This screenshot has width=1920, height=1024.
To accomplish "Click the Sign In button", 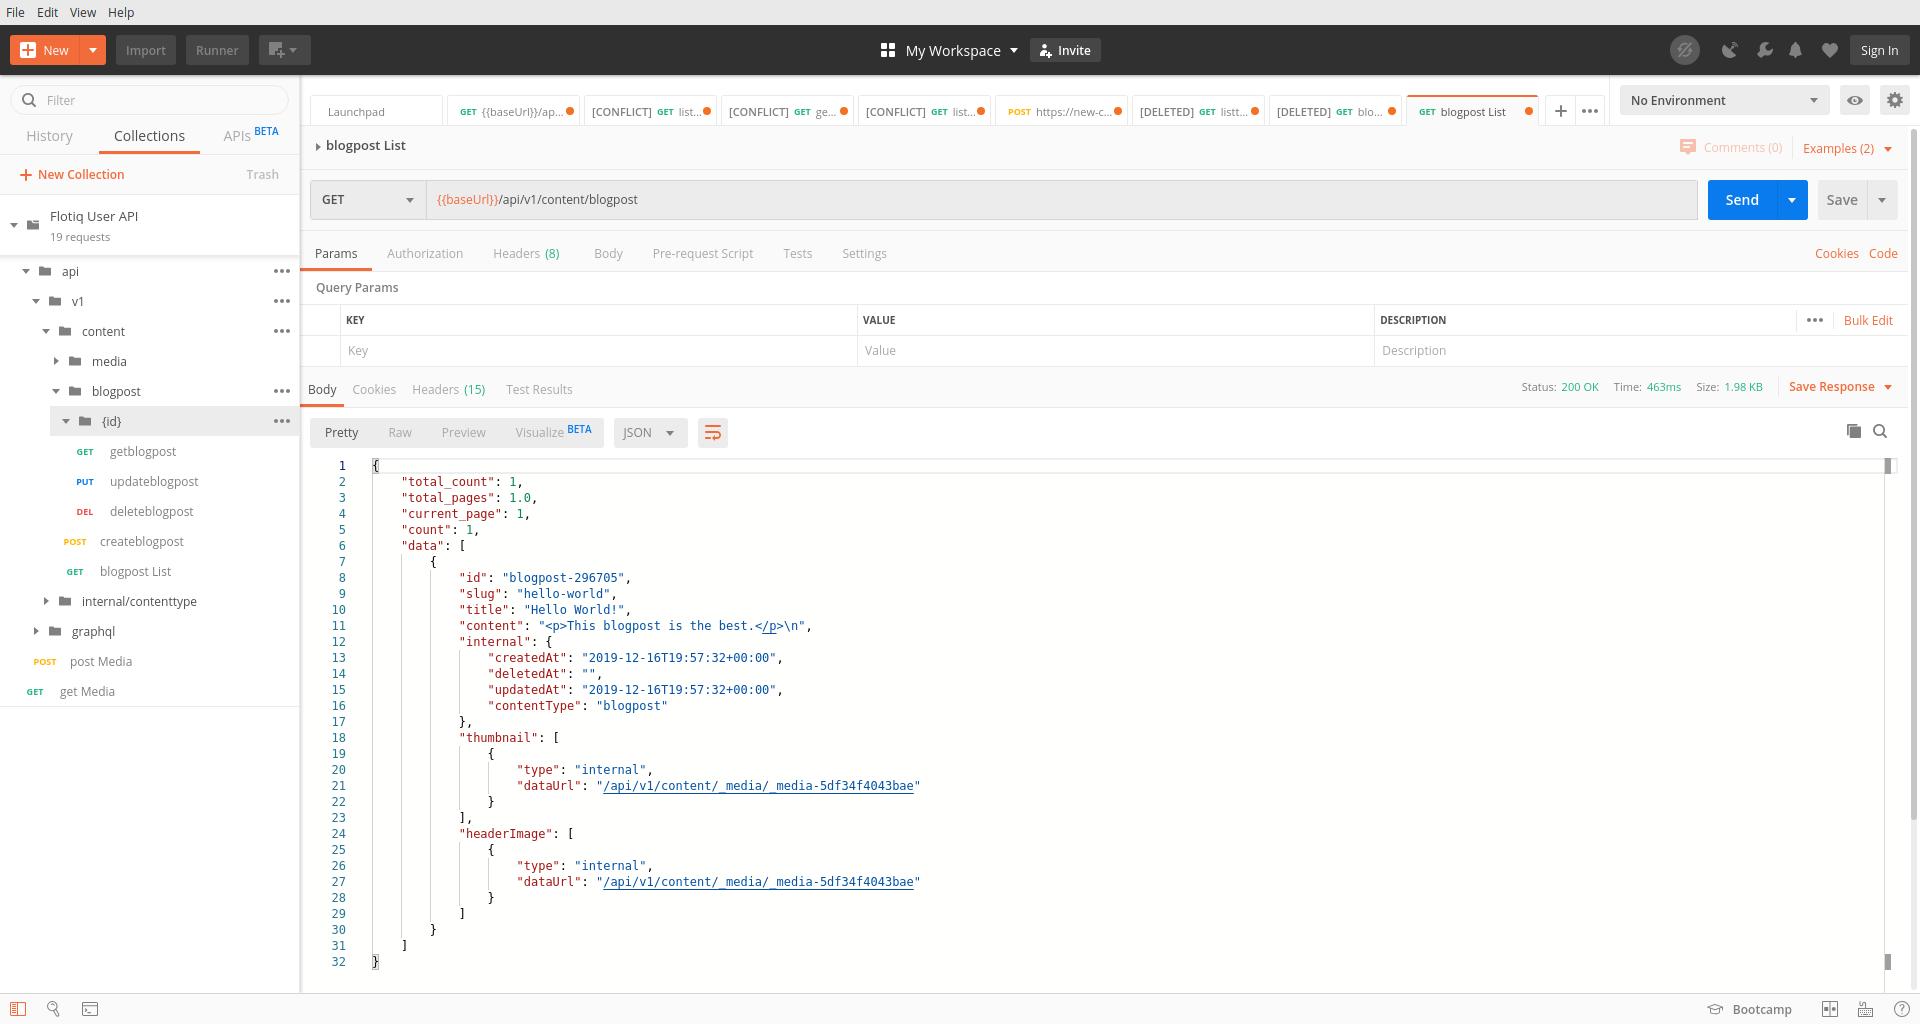I will [1879, 50].
